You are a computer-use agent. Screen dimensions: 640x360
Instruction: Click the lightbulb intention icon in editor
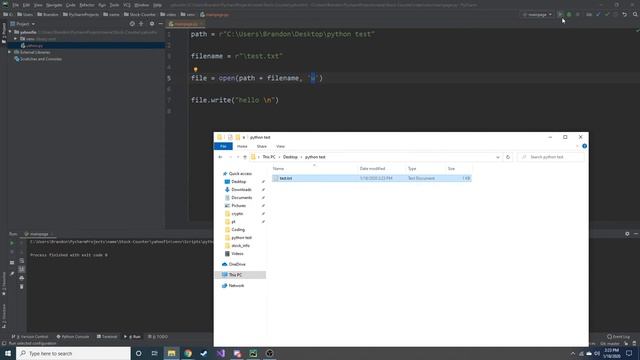(196, 70)
